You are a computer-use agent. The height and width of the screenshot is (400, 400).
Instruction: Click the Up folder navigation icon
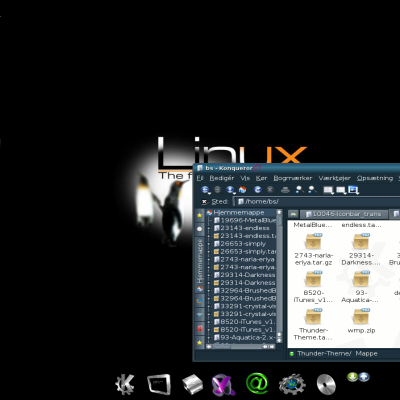(230, 190)
